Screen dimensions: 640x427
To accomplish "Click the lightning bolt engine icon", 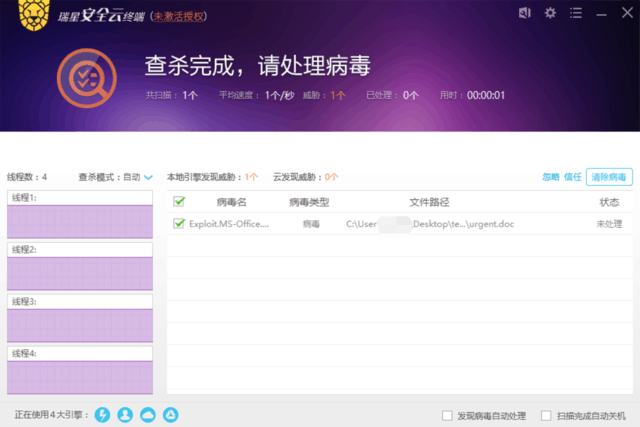I will [102, 414].
